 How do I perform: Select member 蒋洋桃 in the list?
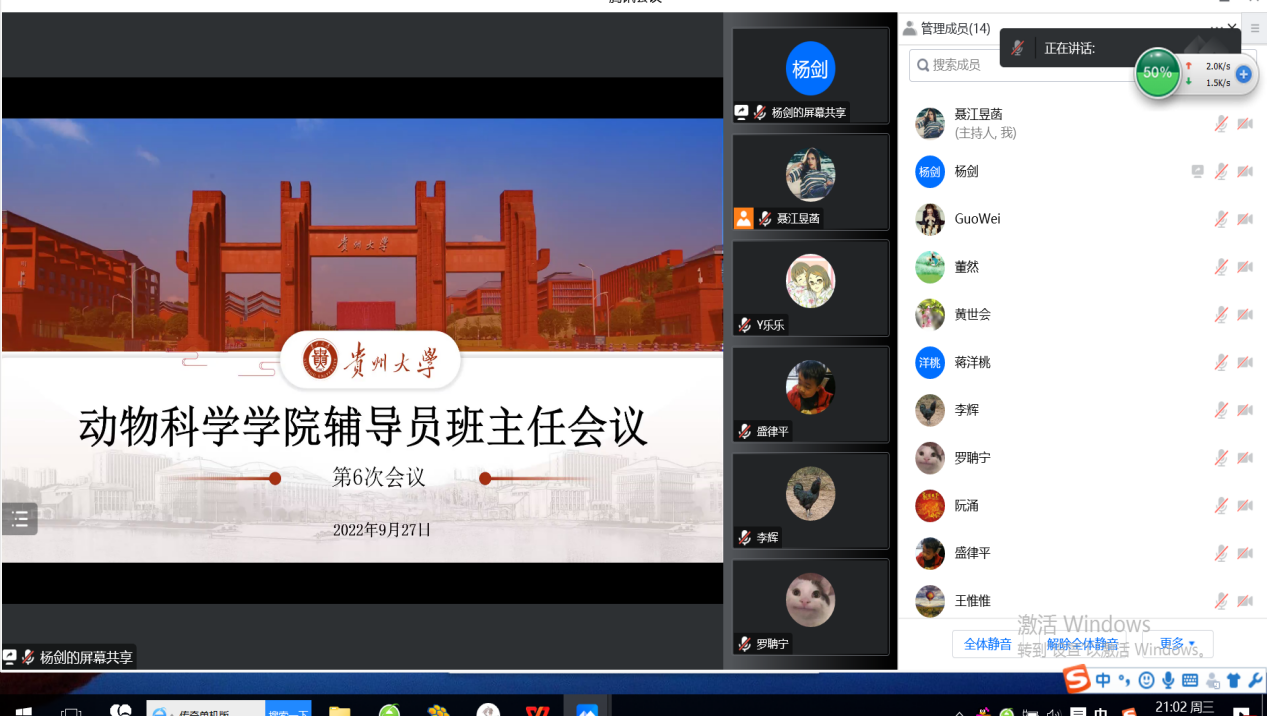pos(972,362)
